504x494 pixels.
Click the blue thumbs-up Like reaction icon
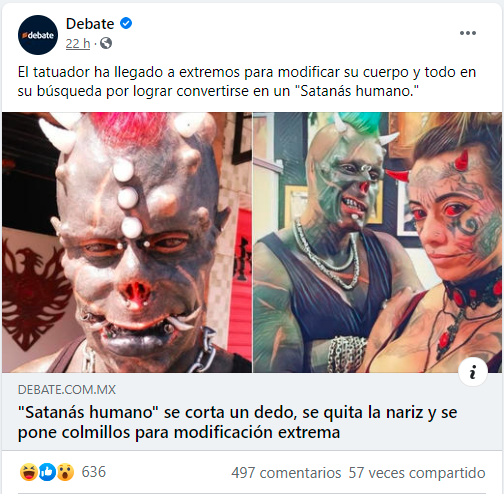[47, 472]
